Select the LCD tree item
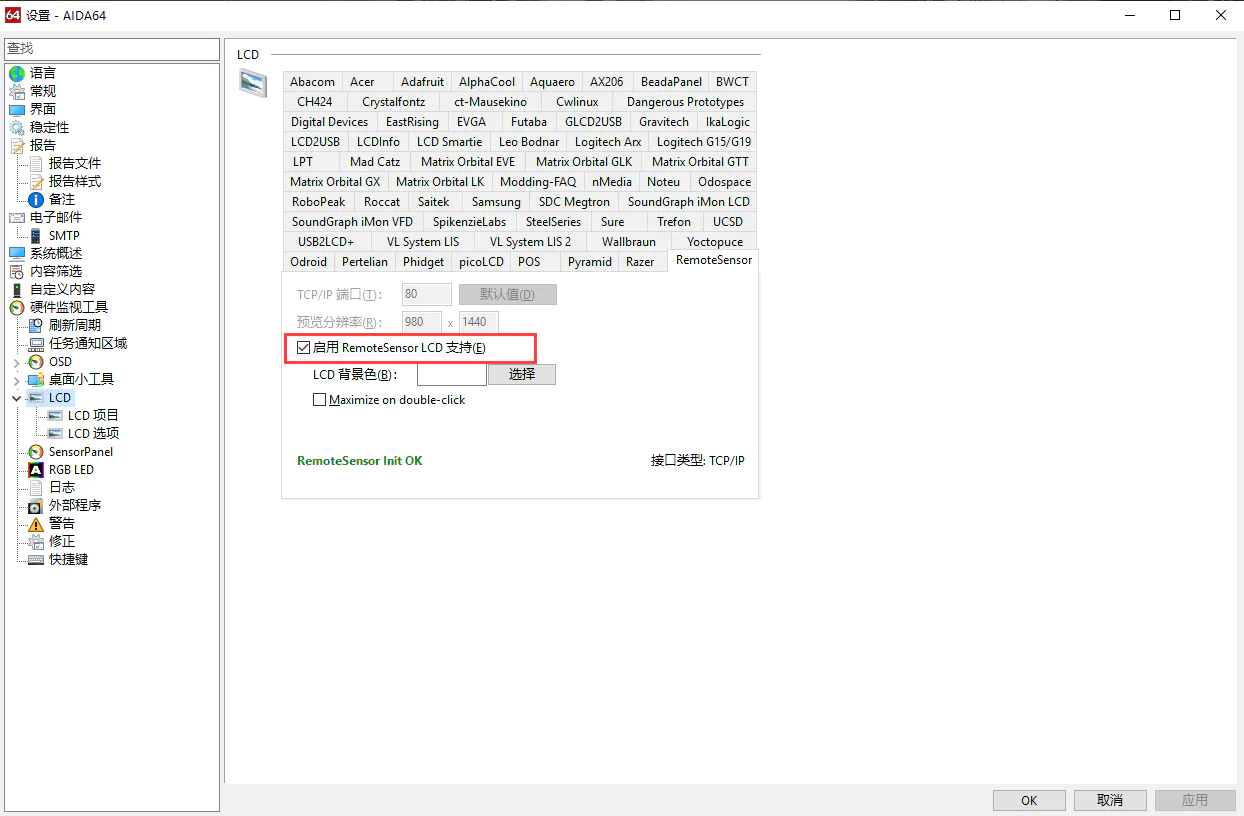 pos(60,397)
